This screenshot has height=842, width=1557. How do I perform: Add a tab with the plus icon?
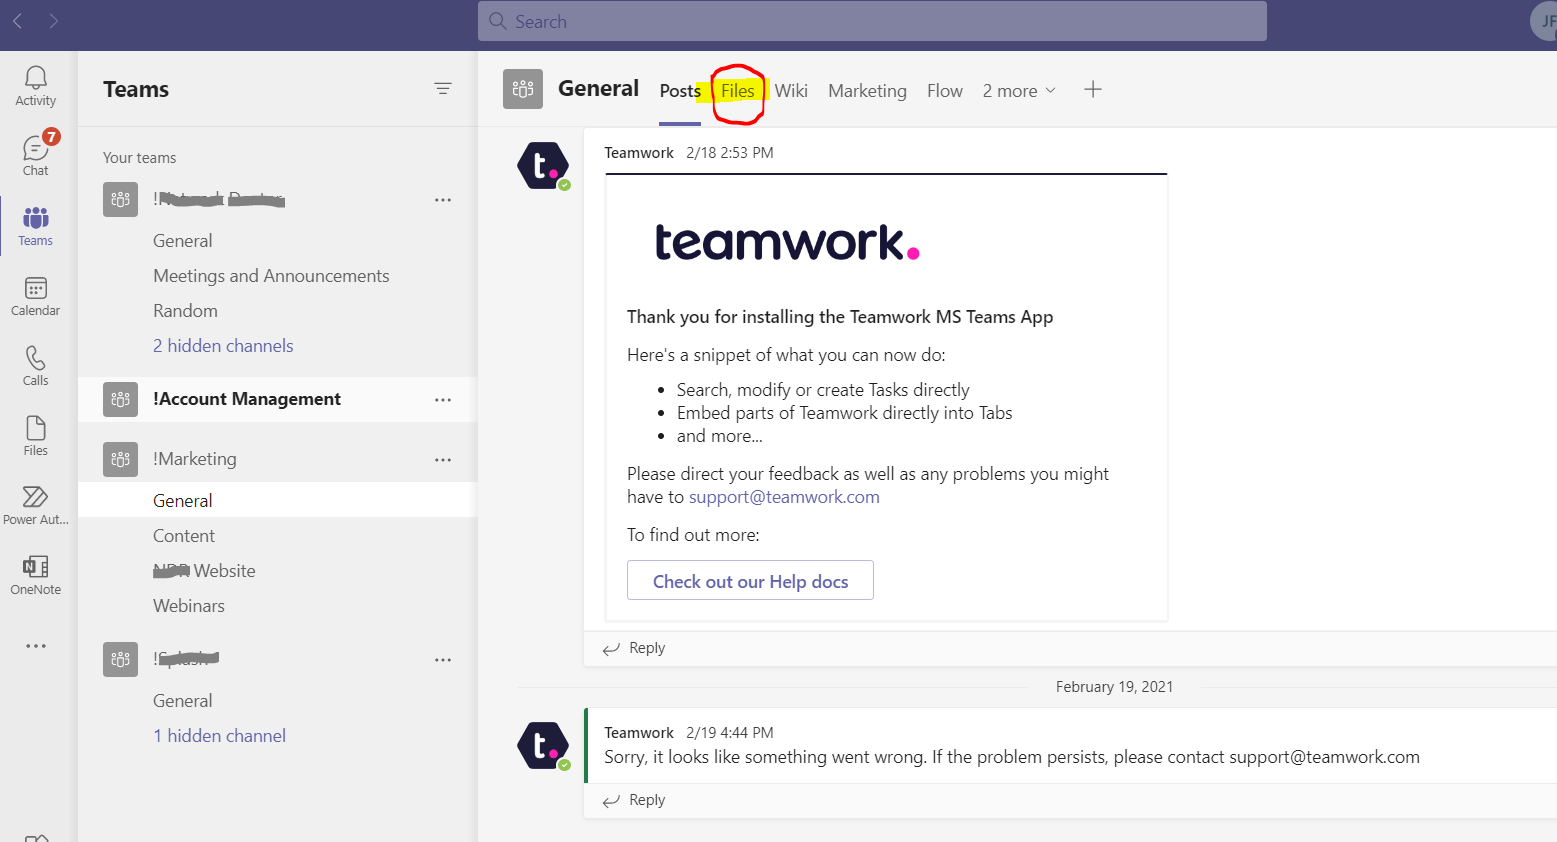click(x=1093, y=89)
